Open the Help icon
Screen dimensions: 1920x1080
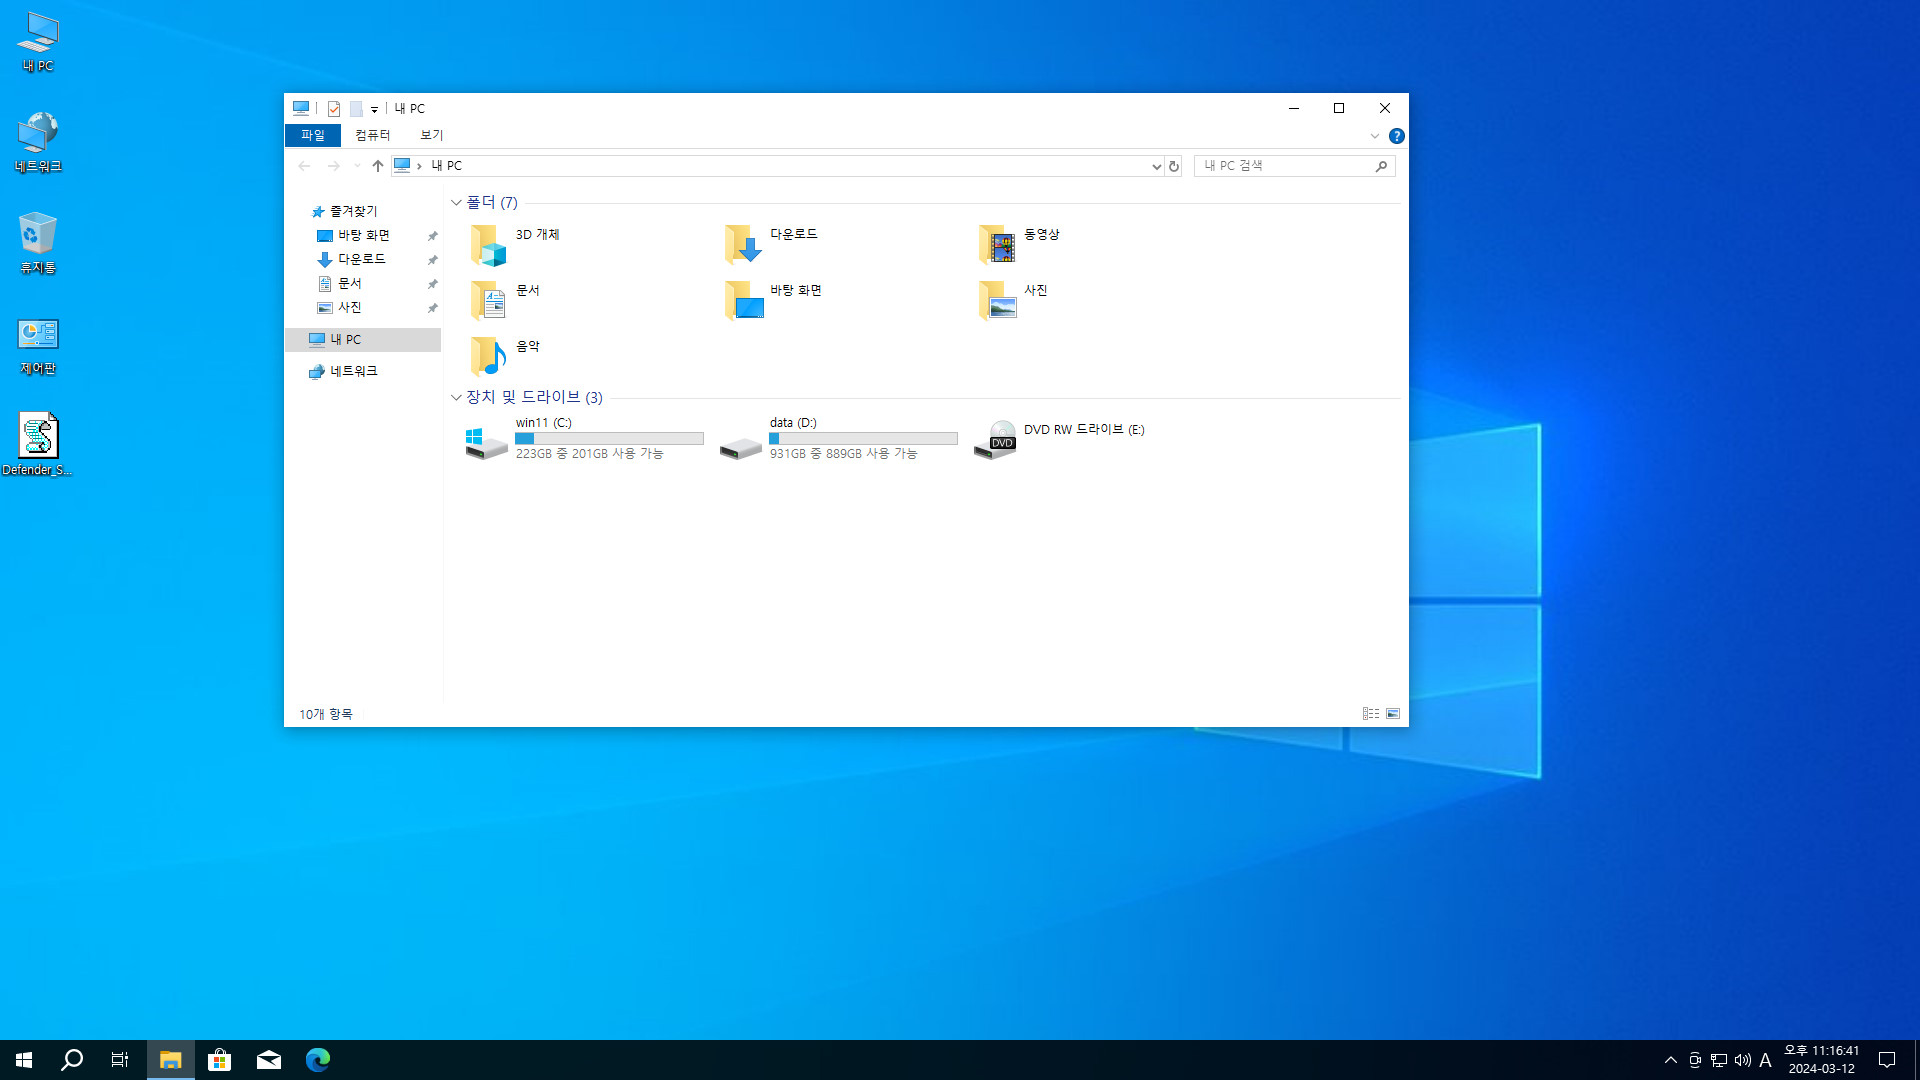pos(1397,136)
